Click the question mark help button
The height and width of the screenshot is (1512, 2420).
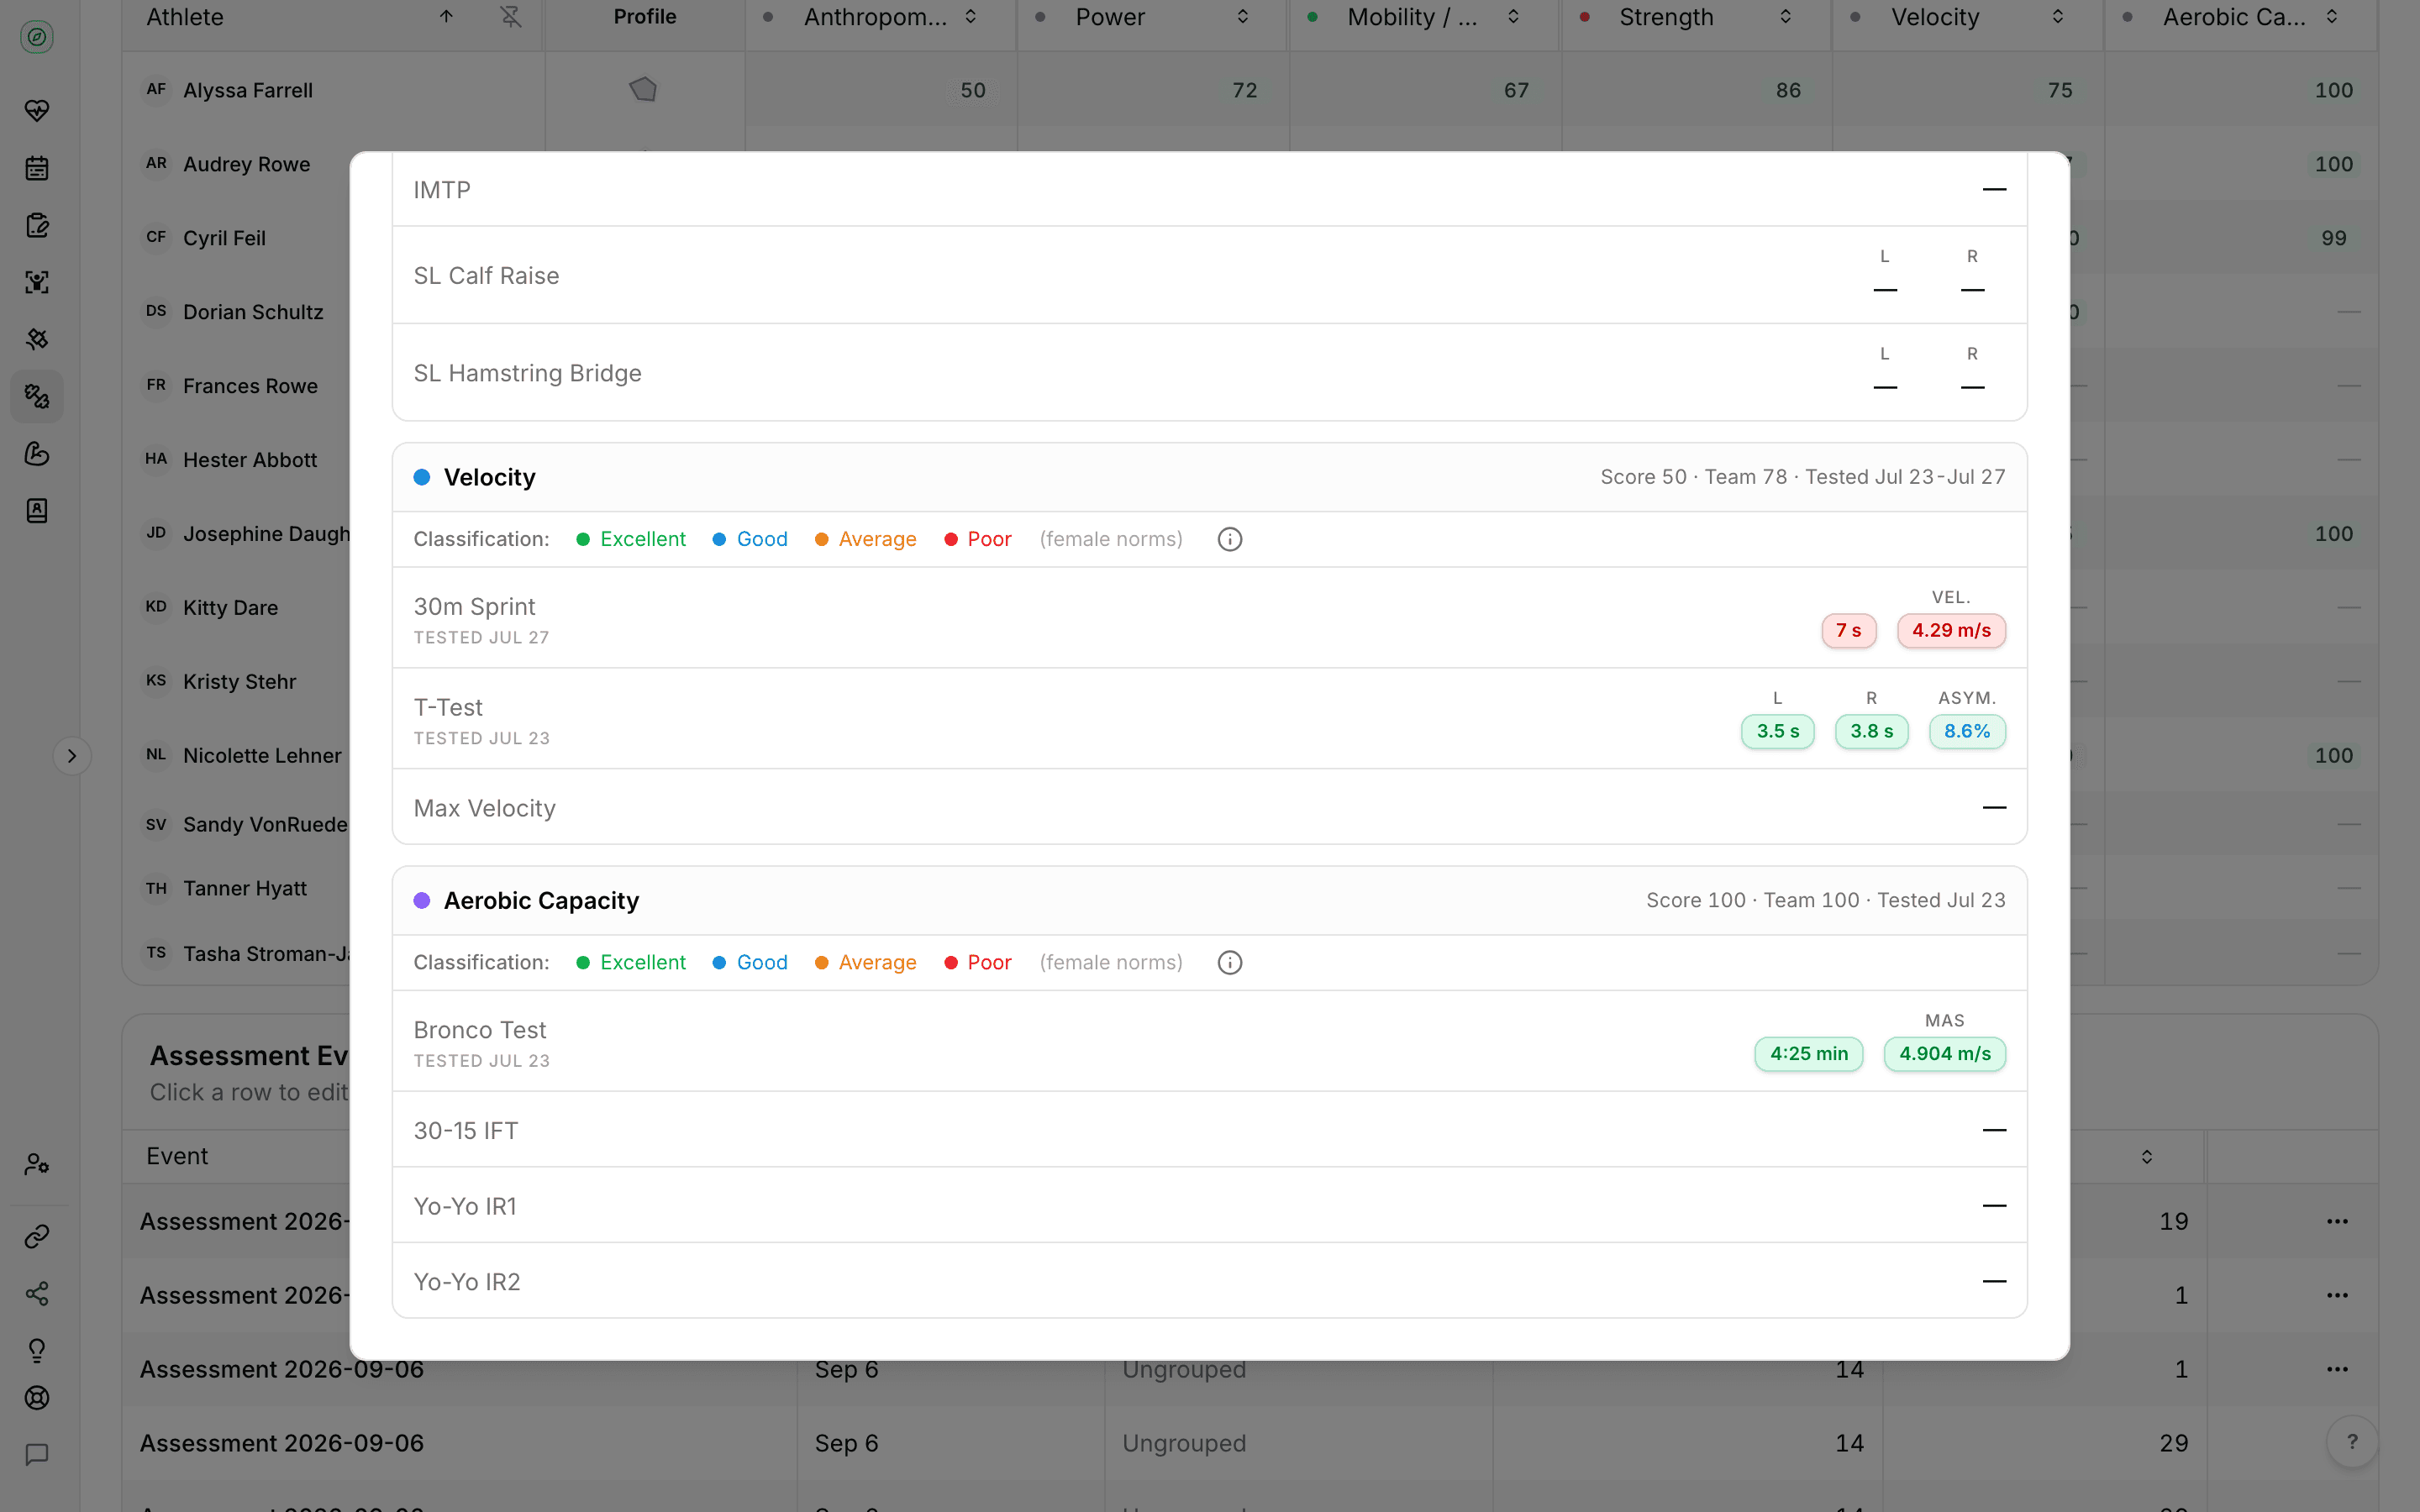click(x=2352, y=1442)
